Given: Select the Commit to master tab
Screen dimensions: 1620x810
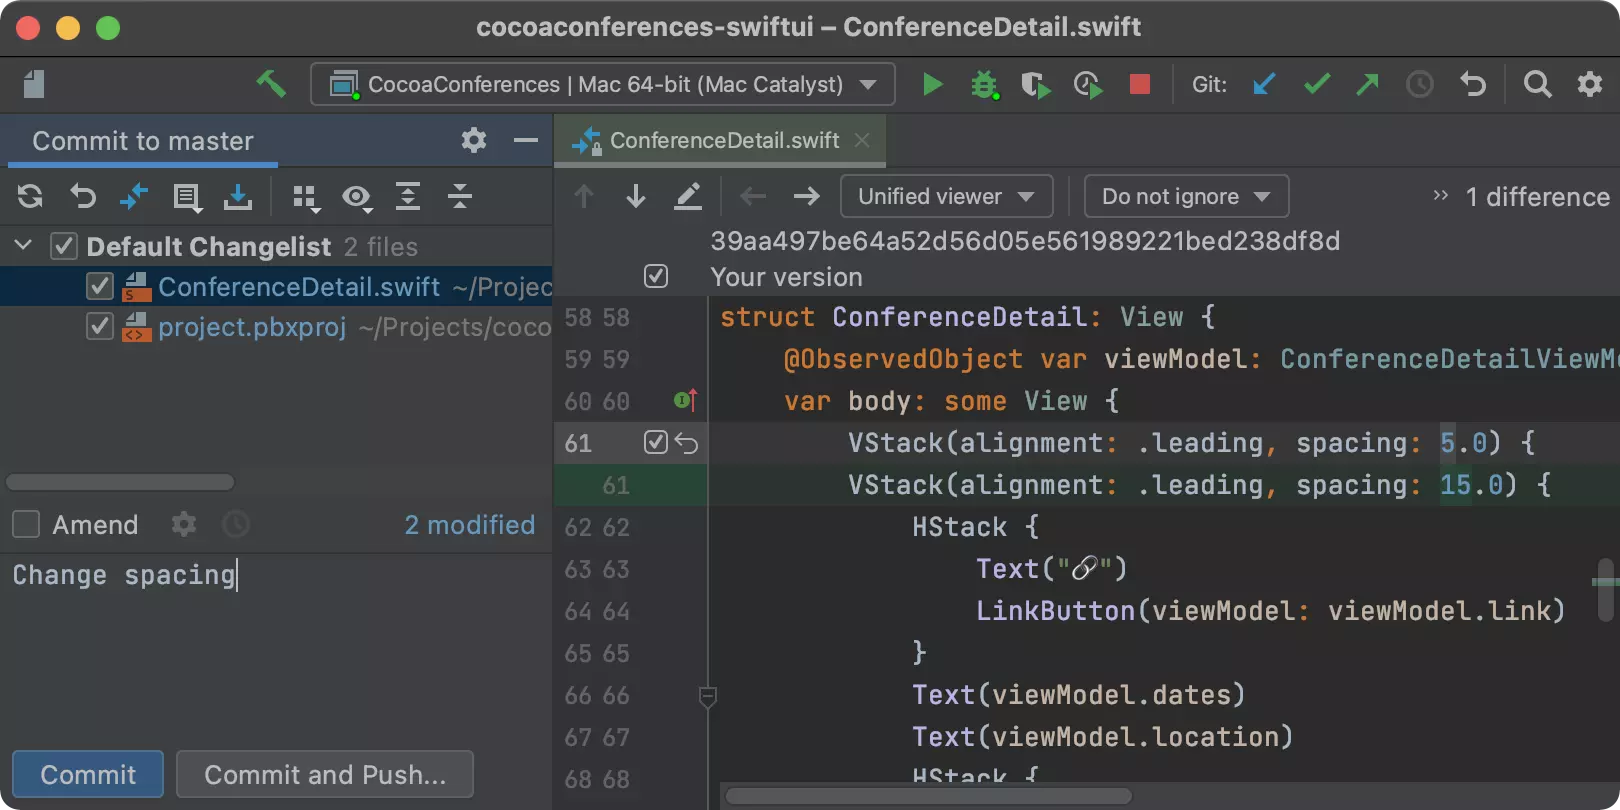Looking at the screenshot, I should 143,141.
